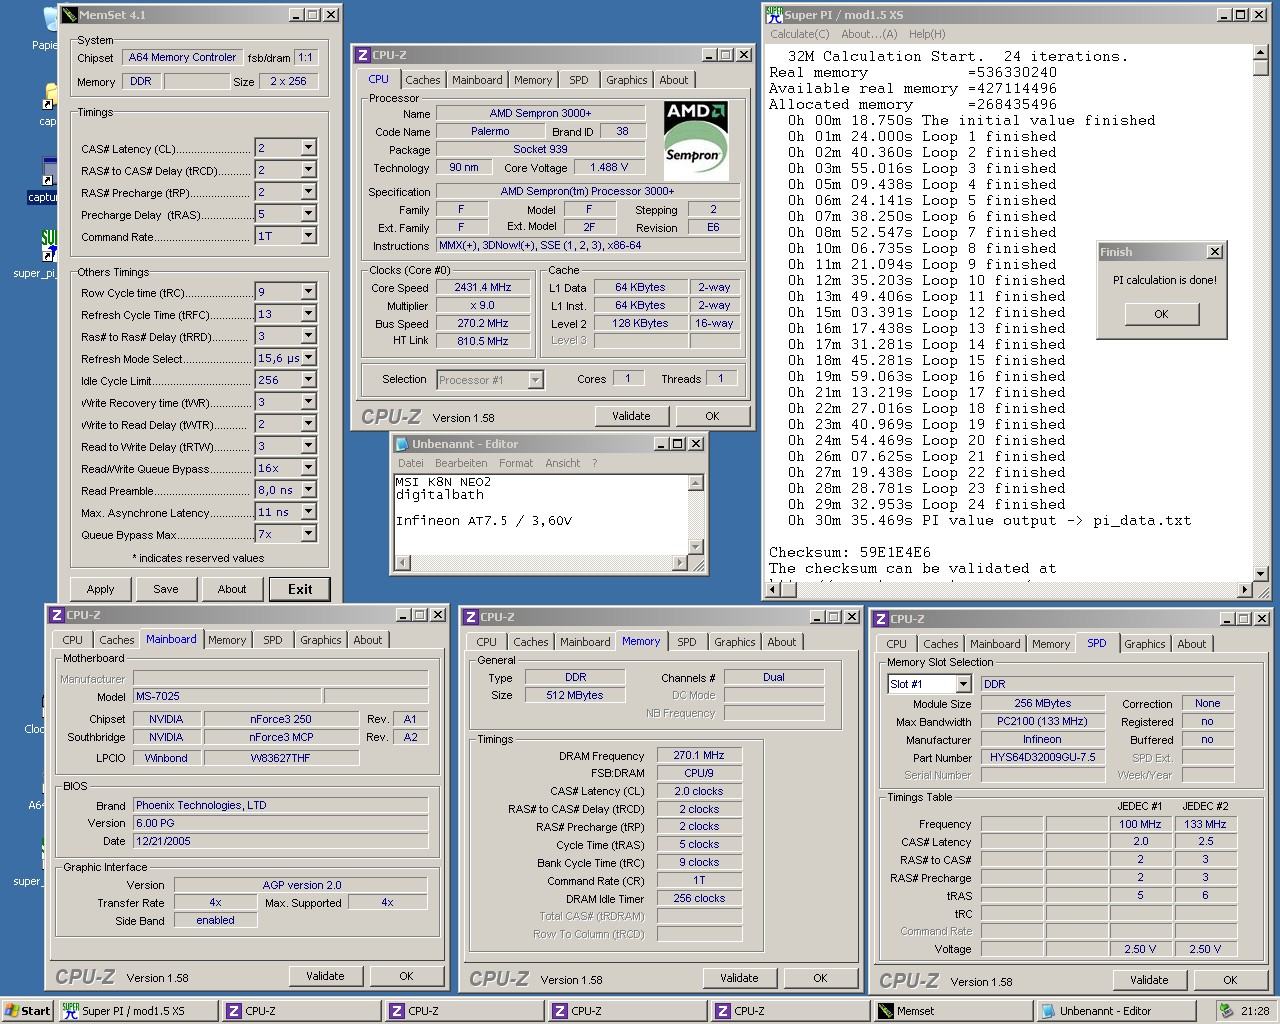Click the DRAM Frequency value 270.1 MHz

pos(699,756)
